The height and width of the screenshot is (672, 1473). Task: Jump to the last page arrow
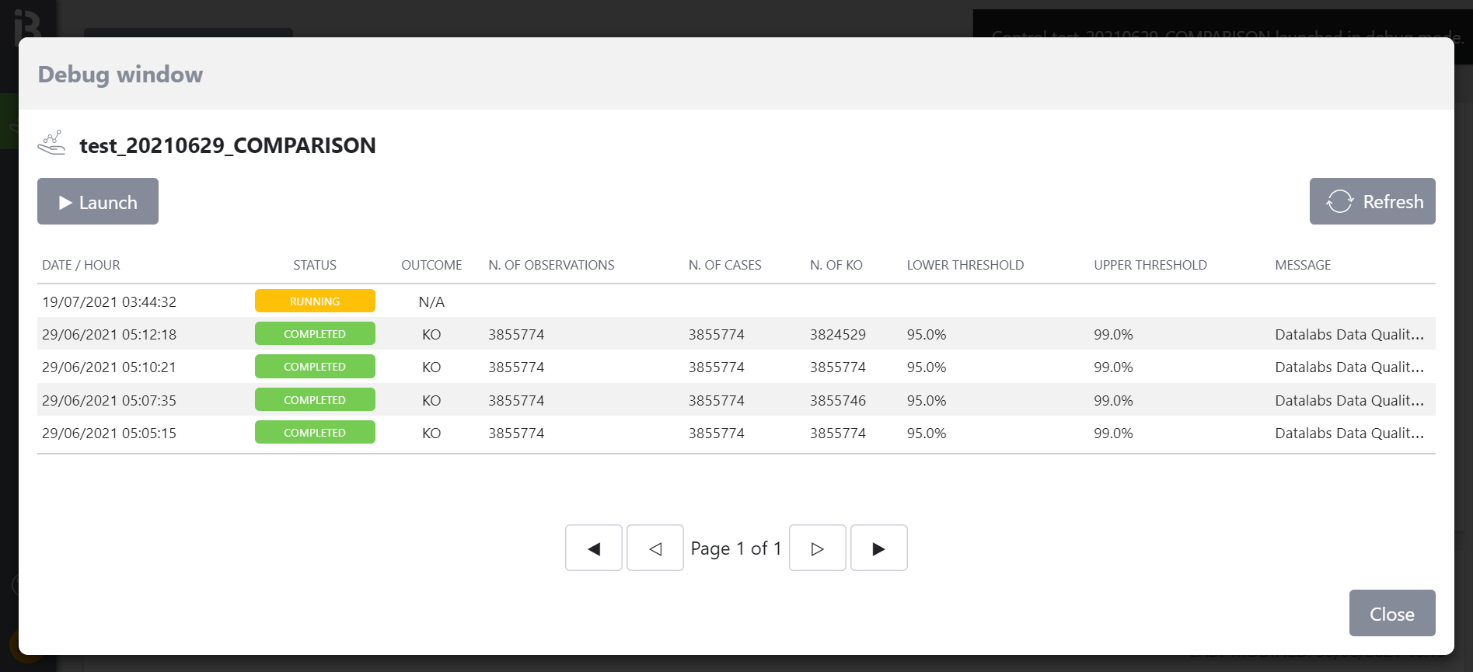[x=878, y=548]
